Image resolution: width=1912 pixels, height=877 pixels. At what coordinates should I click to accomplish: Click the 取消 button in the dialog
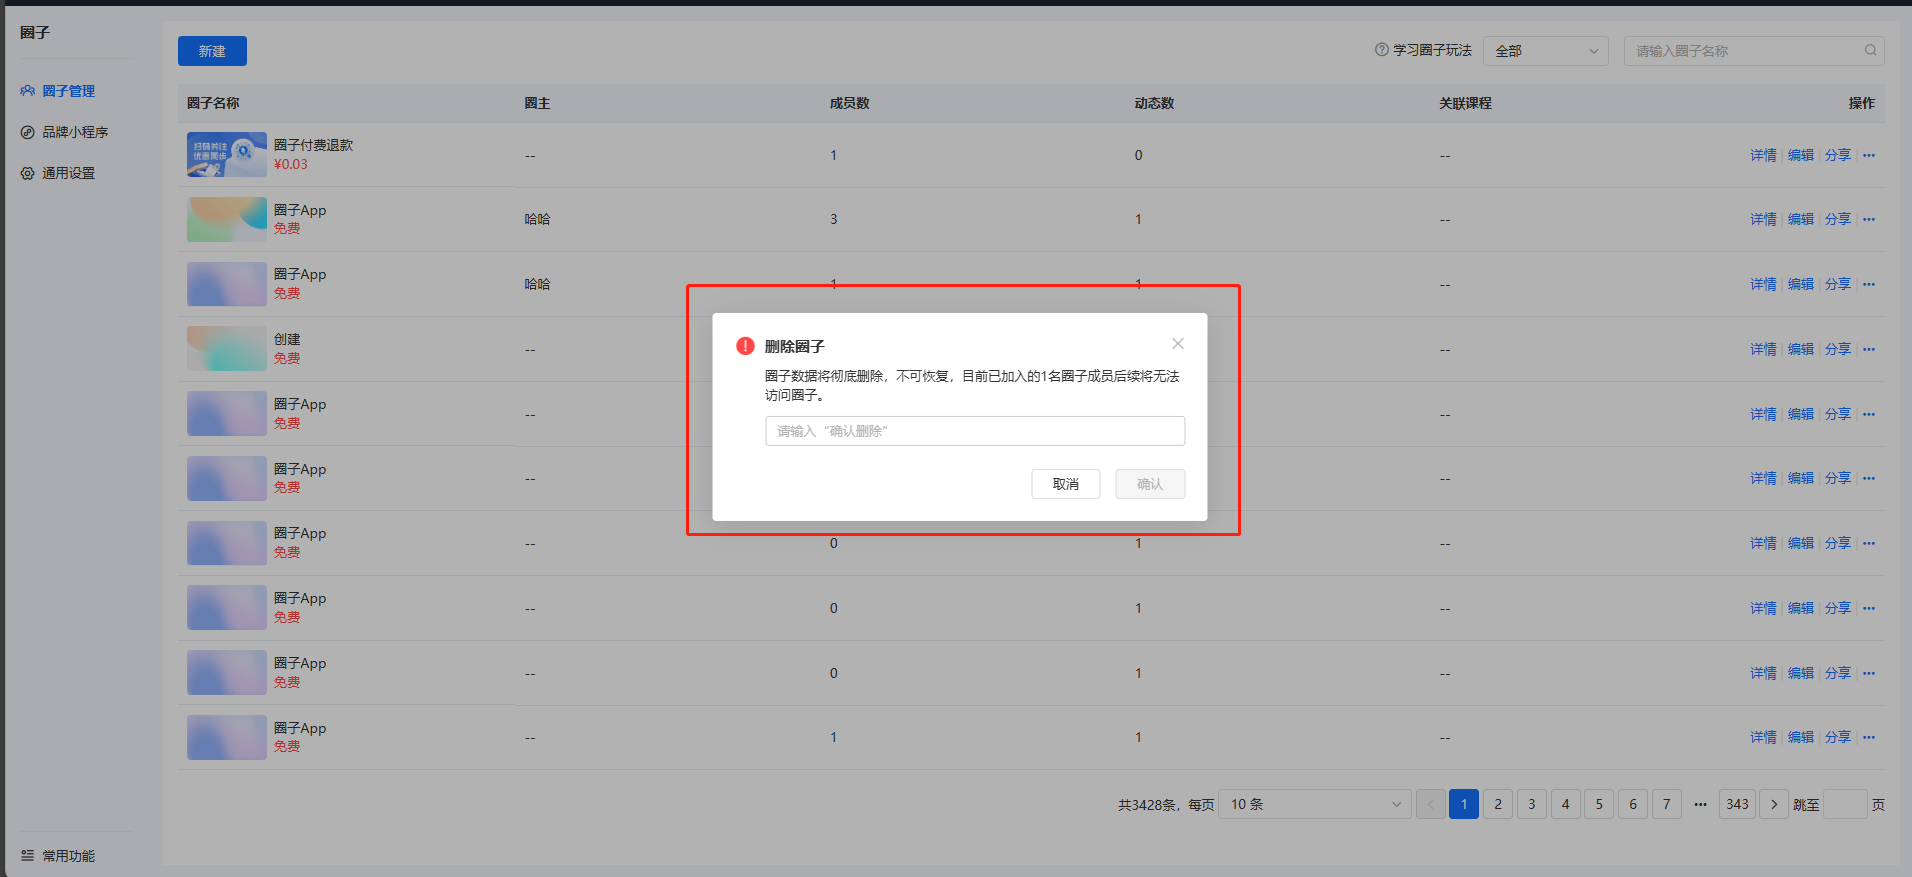pyautogui.click(x=1066, y=484)
